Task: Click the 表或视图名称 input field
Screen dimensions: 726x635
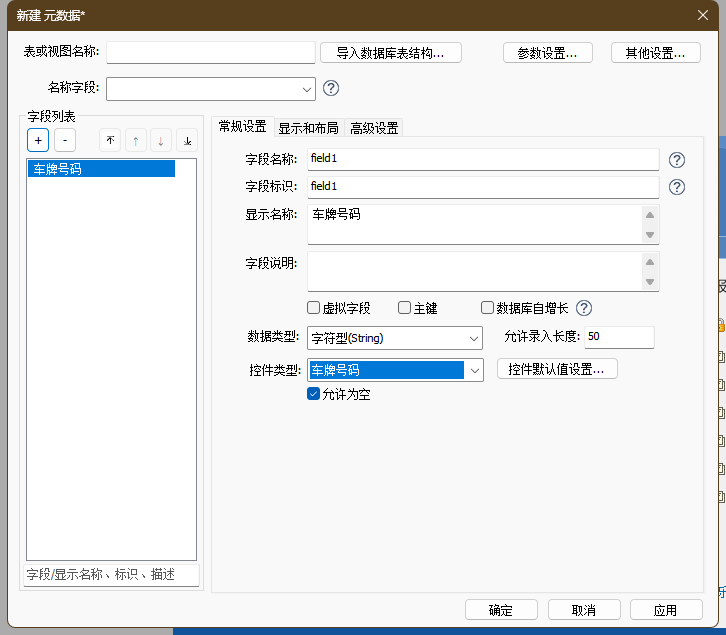Action: 210,53
